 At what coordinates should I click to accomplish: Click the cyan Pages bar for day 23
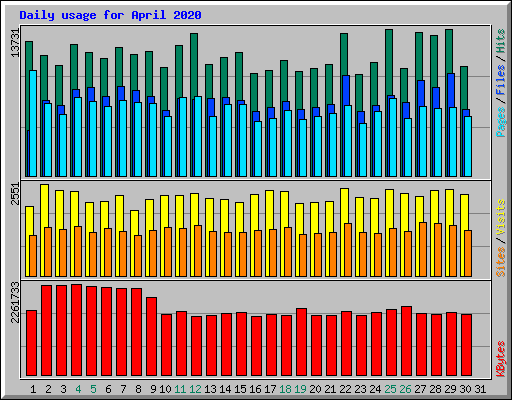point(363,150)
